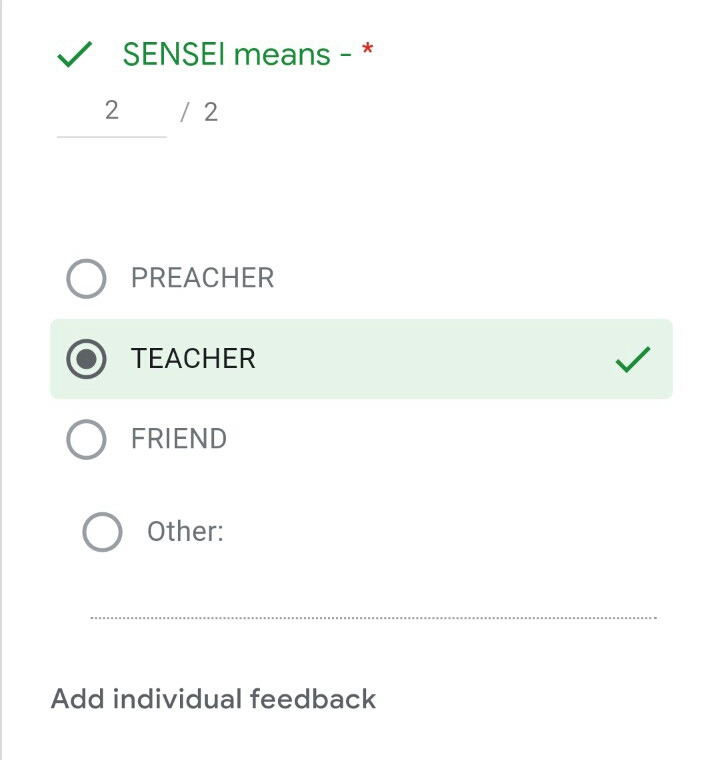Click the red required asterisk
The image size is (720, 760).
367,53
